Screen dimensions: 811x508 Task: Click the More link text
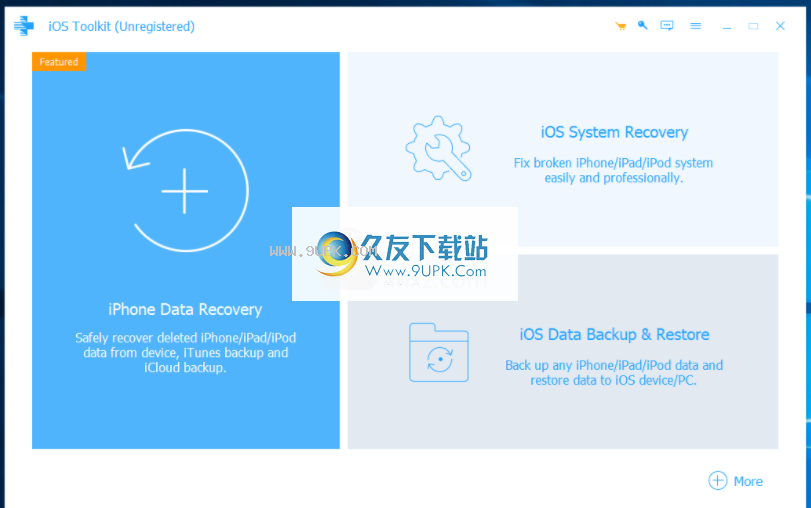pos(748,481)
